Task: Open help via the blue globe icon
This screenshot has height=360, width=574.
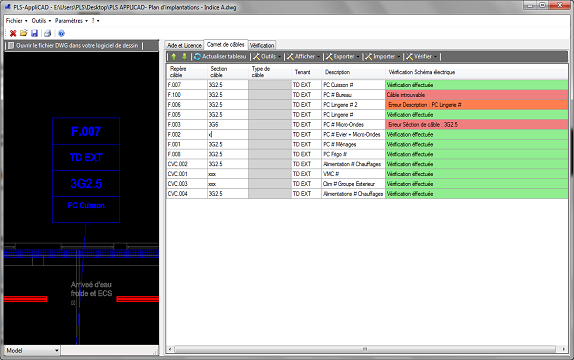Action: pyautogui.click(x=62, y=33)
